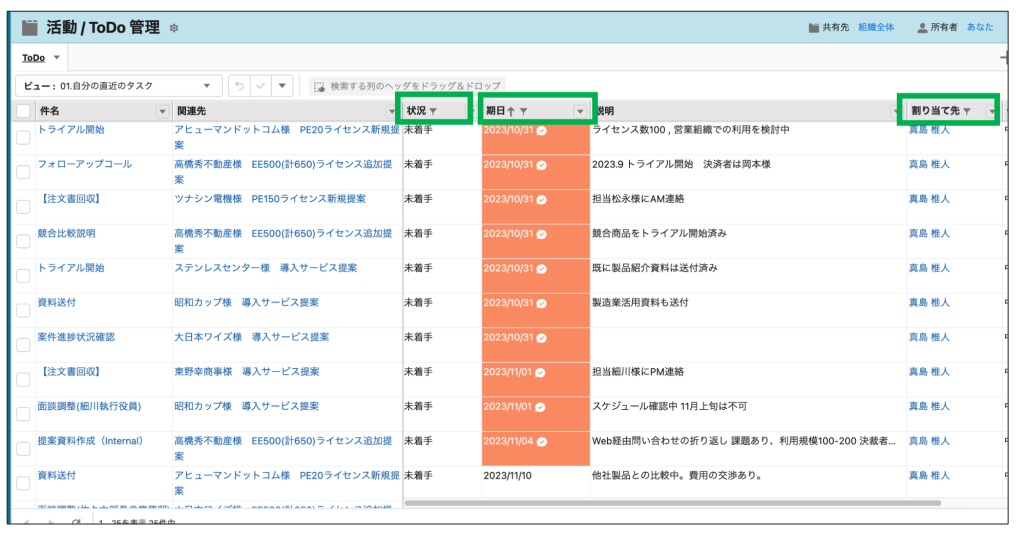This screenshot has width=1024, height=533.
Task: Click the filter funnel icon on 状況 column
Action: (433, 111)
